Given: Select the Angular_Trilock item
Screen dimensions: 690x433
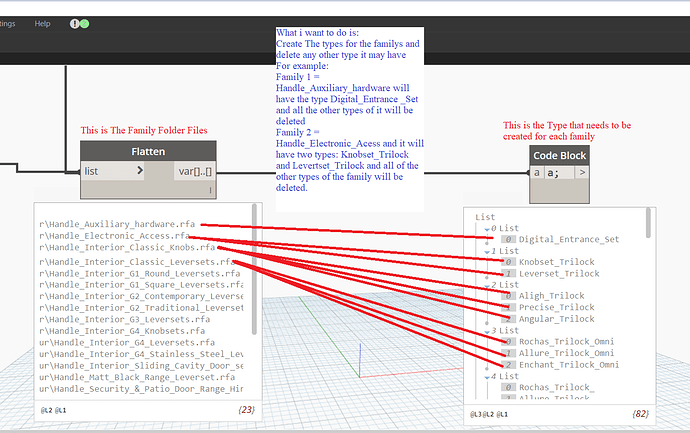Looking at the screenshot, I should 556,319.
